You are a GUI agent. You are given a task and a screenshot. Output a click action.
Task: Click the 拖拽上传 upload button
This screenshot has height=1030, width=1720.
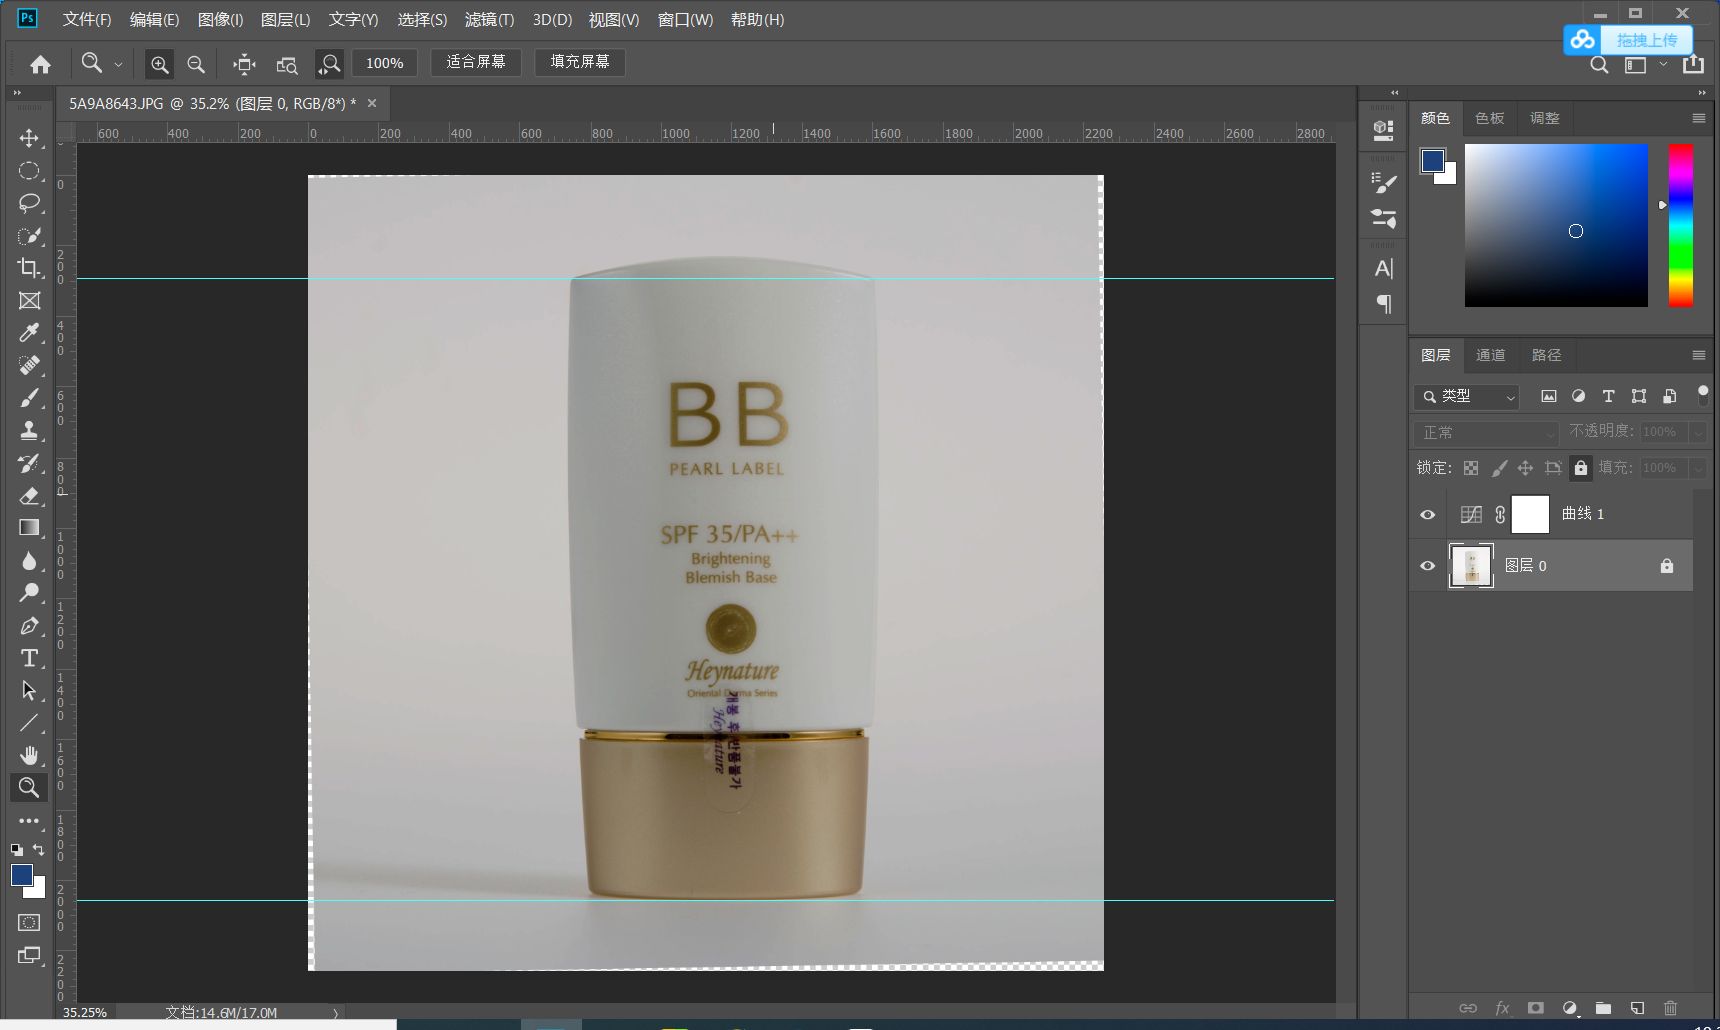point(1628,40)
